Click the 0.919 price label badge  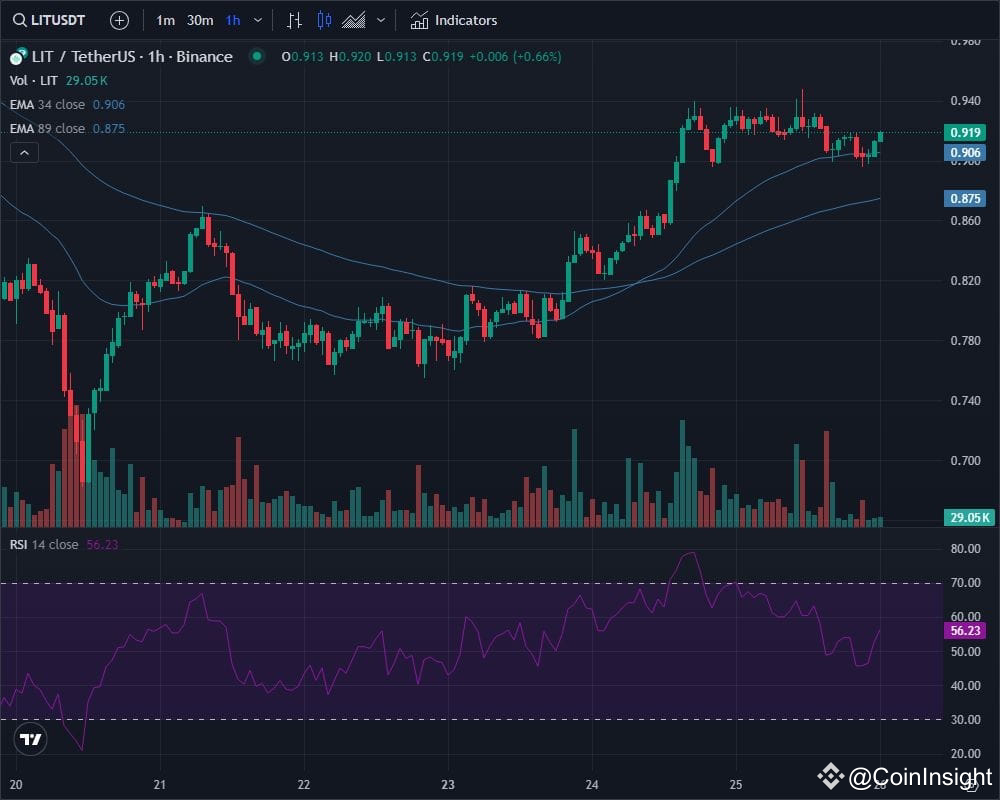pyautogui.click(x=966, y=132)
